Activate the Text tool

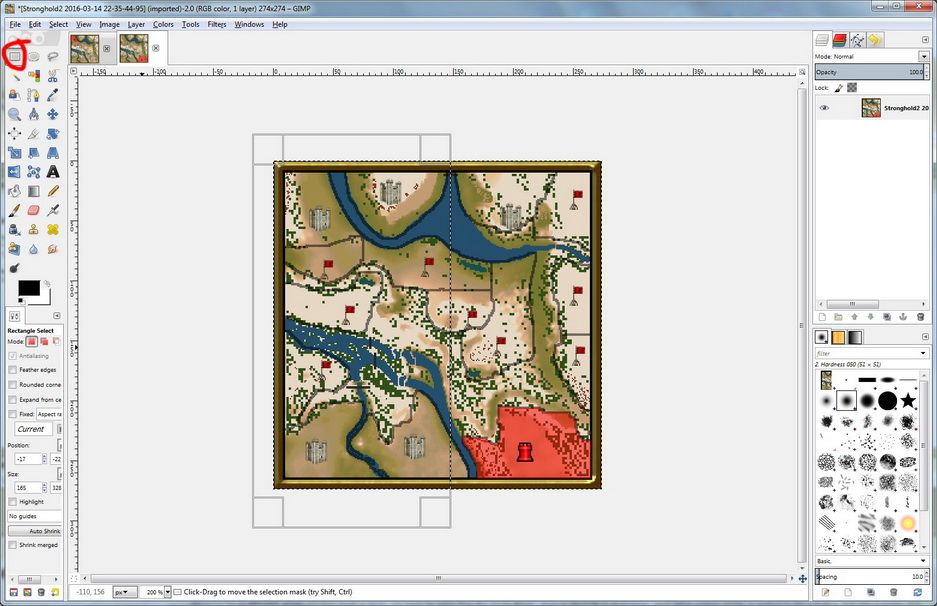[x=53, y=172]
